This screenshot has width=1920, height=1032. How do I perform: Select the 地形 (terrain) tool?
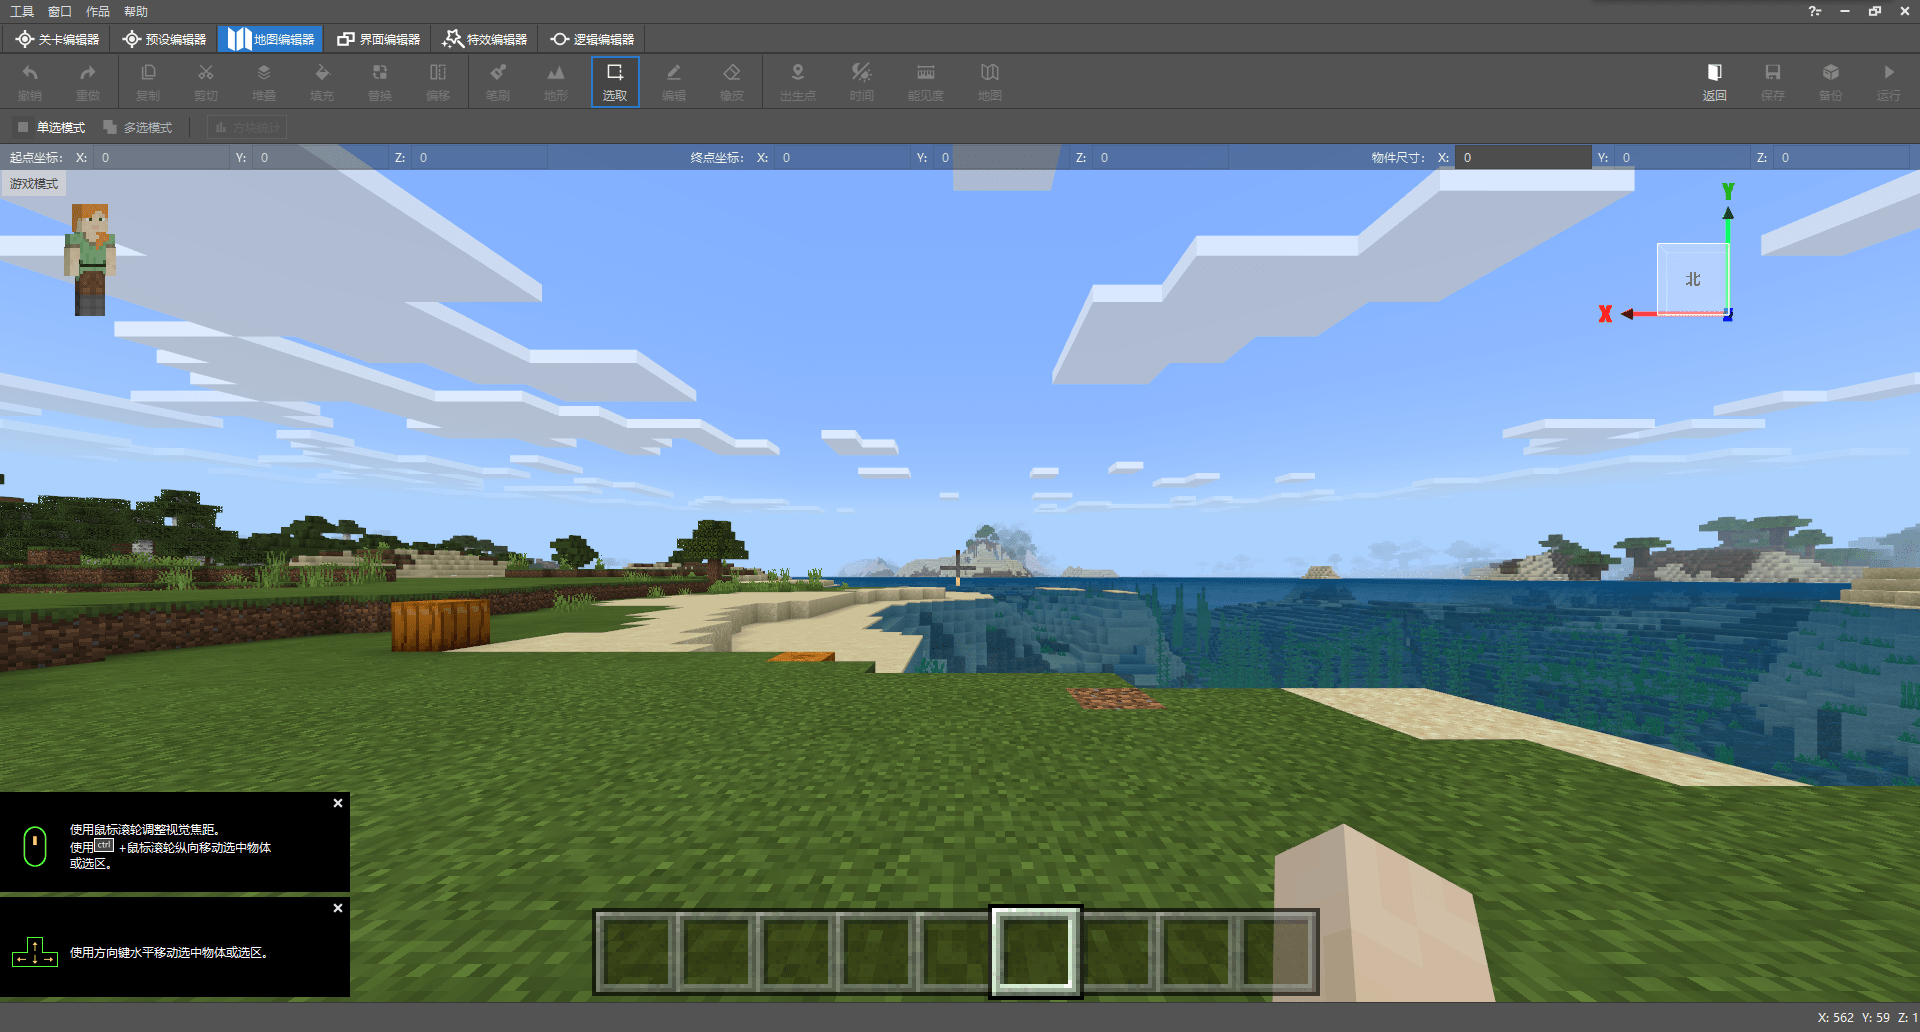tap(556, 81)
